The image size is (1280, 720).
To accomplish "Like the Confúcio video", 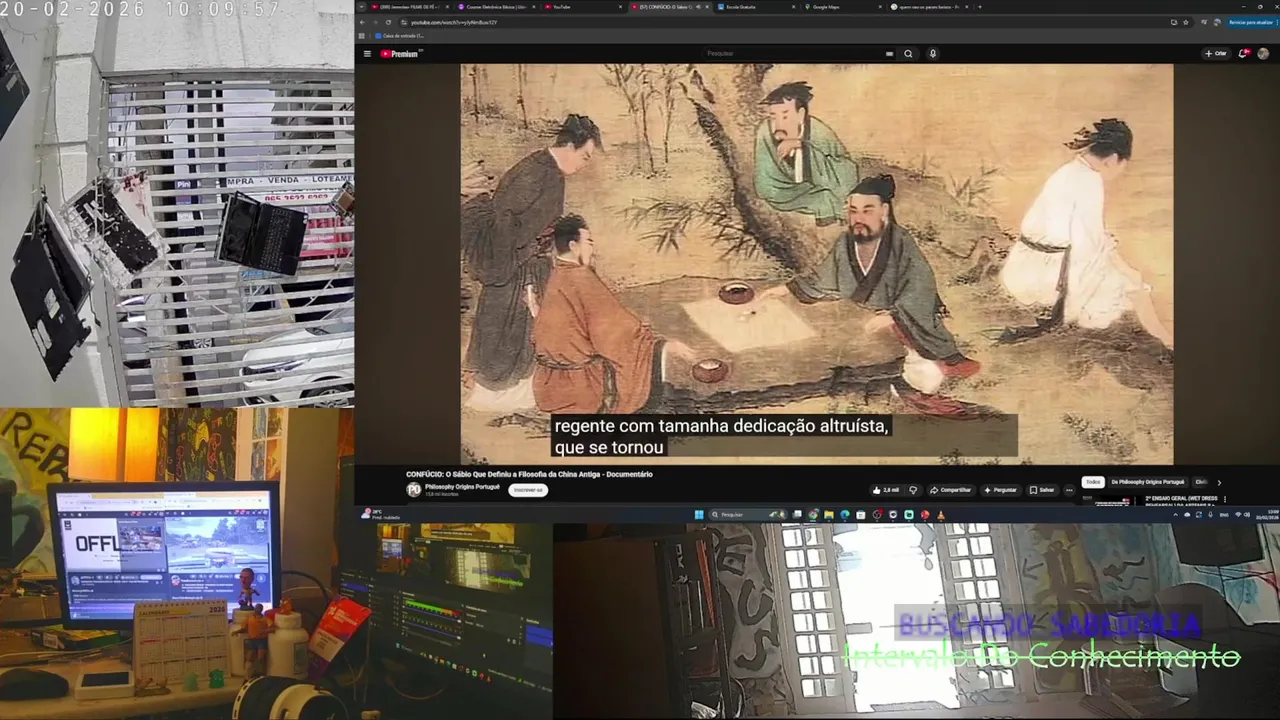I will [x=884, y=490].
